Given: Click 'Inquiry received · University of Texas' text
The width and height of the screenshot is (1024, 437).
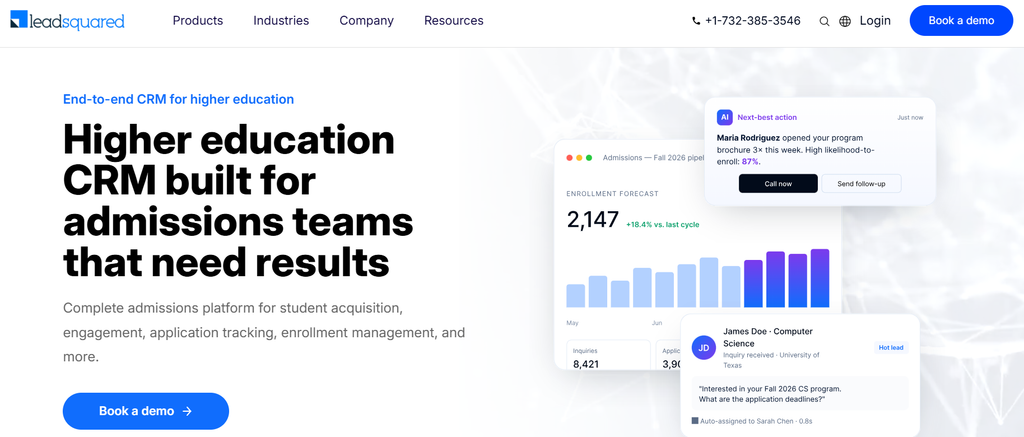Looking at the screenshot, I should [x=771, y=360].
